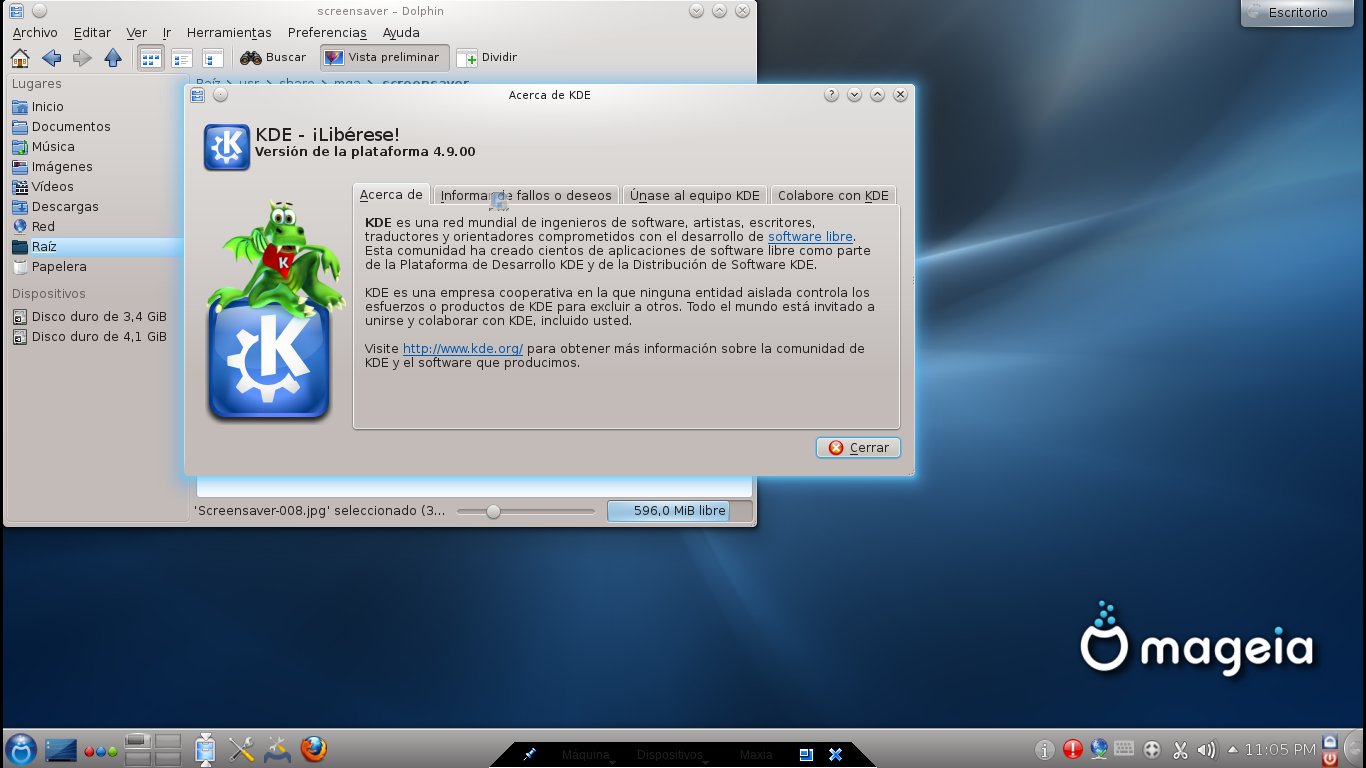Go back with the blue left arrow
This screenshot has height=768, width=1366.
point(51,58)
